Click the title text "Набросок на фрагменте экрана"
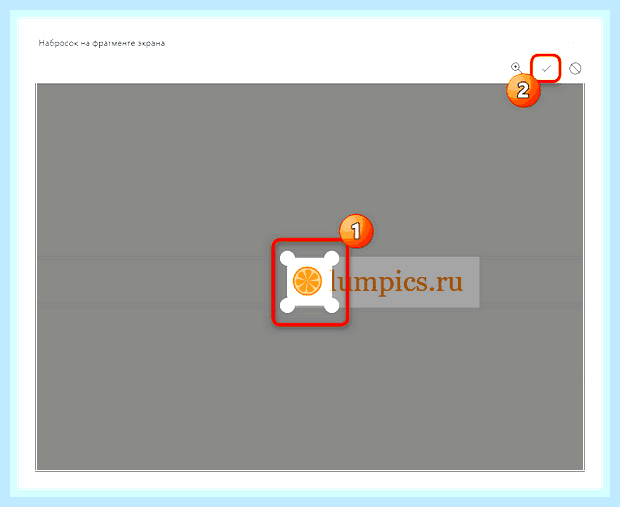The height and width of the screenshot is (507, 620). [102, 43]
